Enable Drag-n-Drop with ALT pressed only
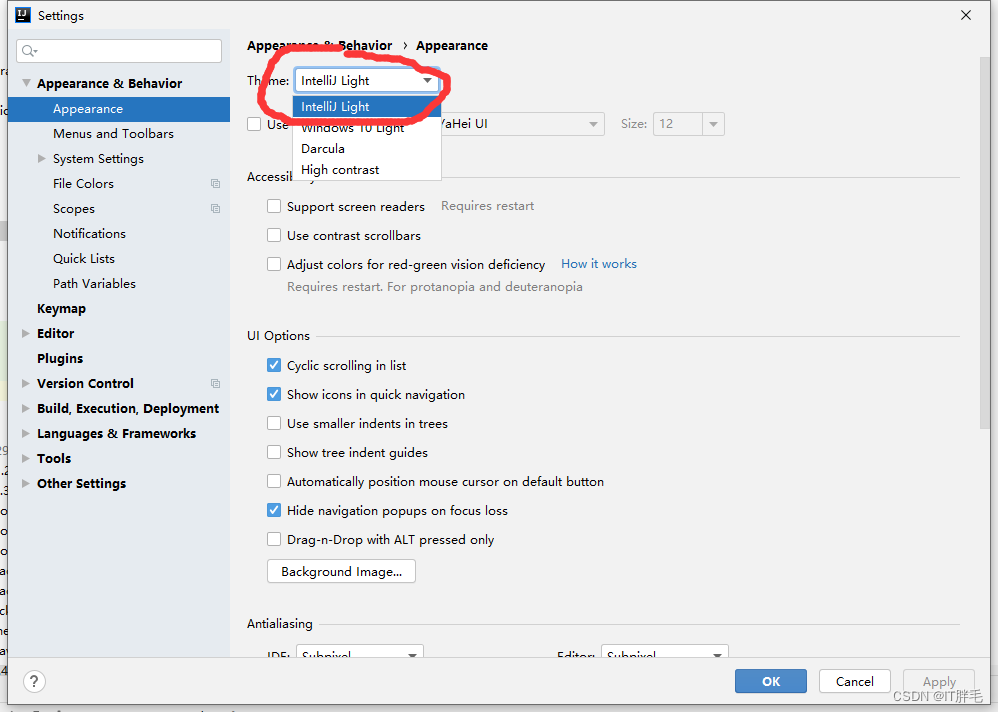 tap(274, 540)
